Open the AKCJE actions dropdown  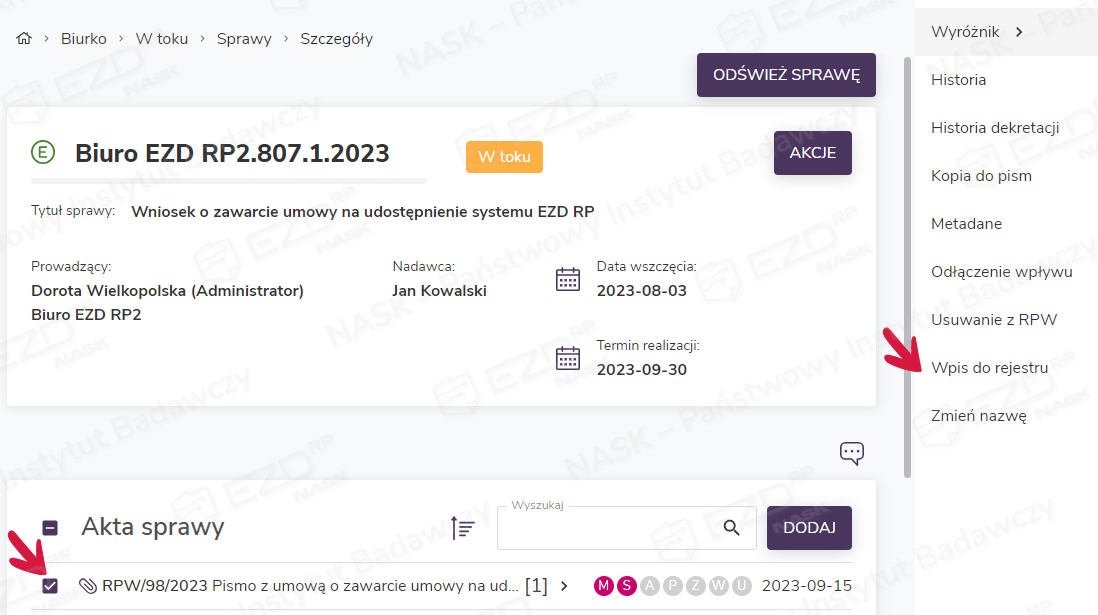coord(812,153)
